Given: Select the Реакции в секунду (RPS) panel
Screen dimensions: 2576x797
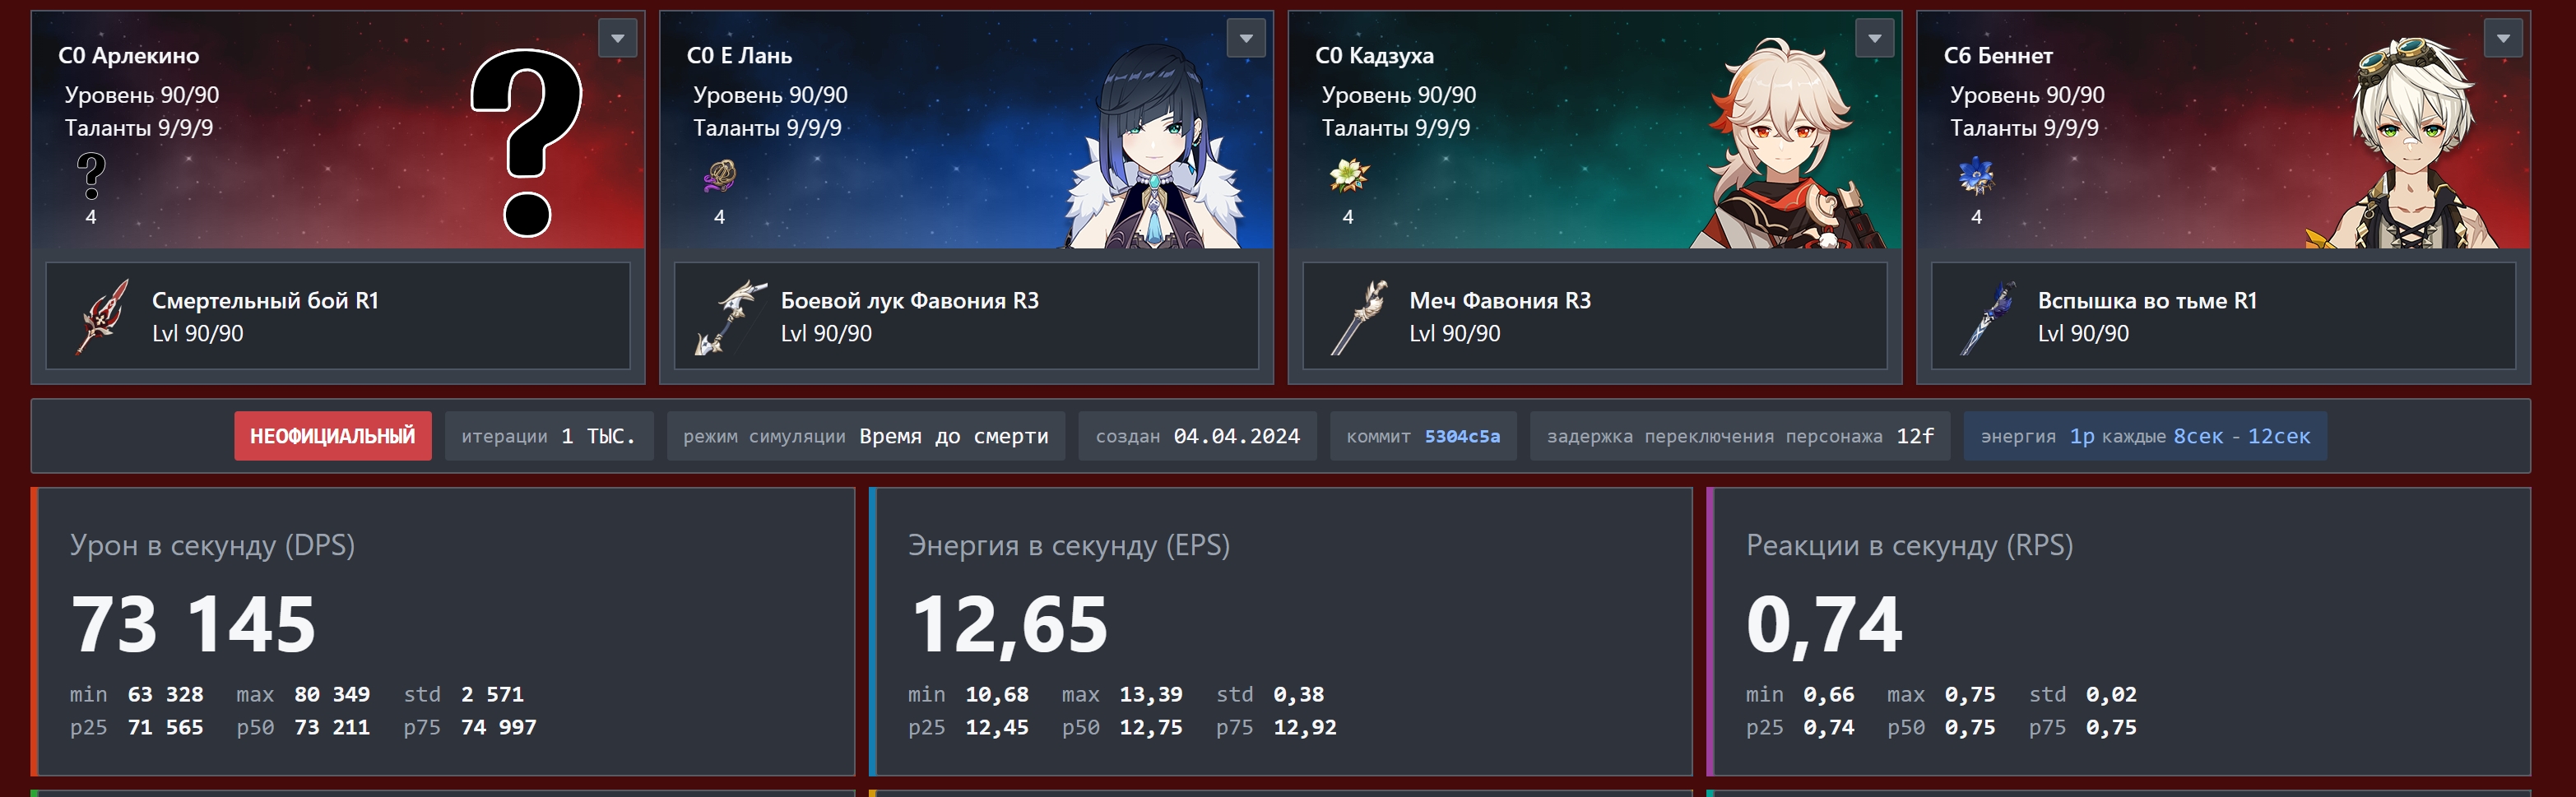Looking at the screenshot, I should [x=2119, y=632].
